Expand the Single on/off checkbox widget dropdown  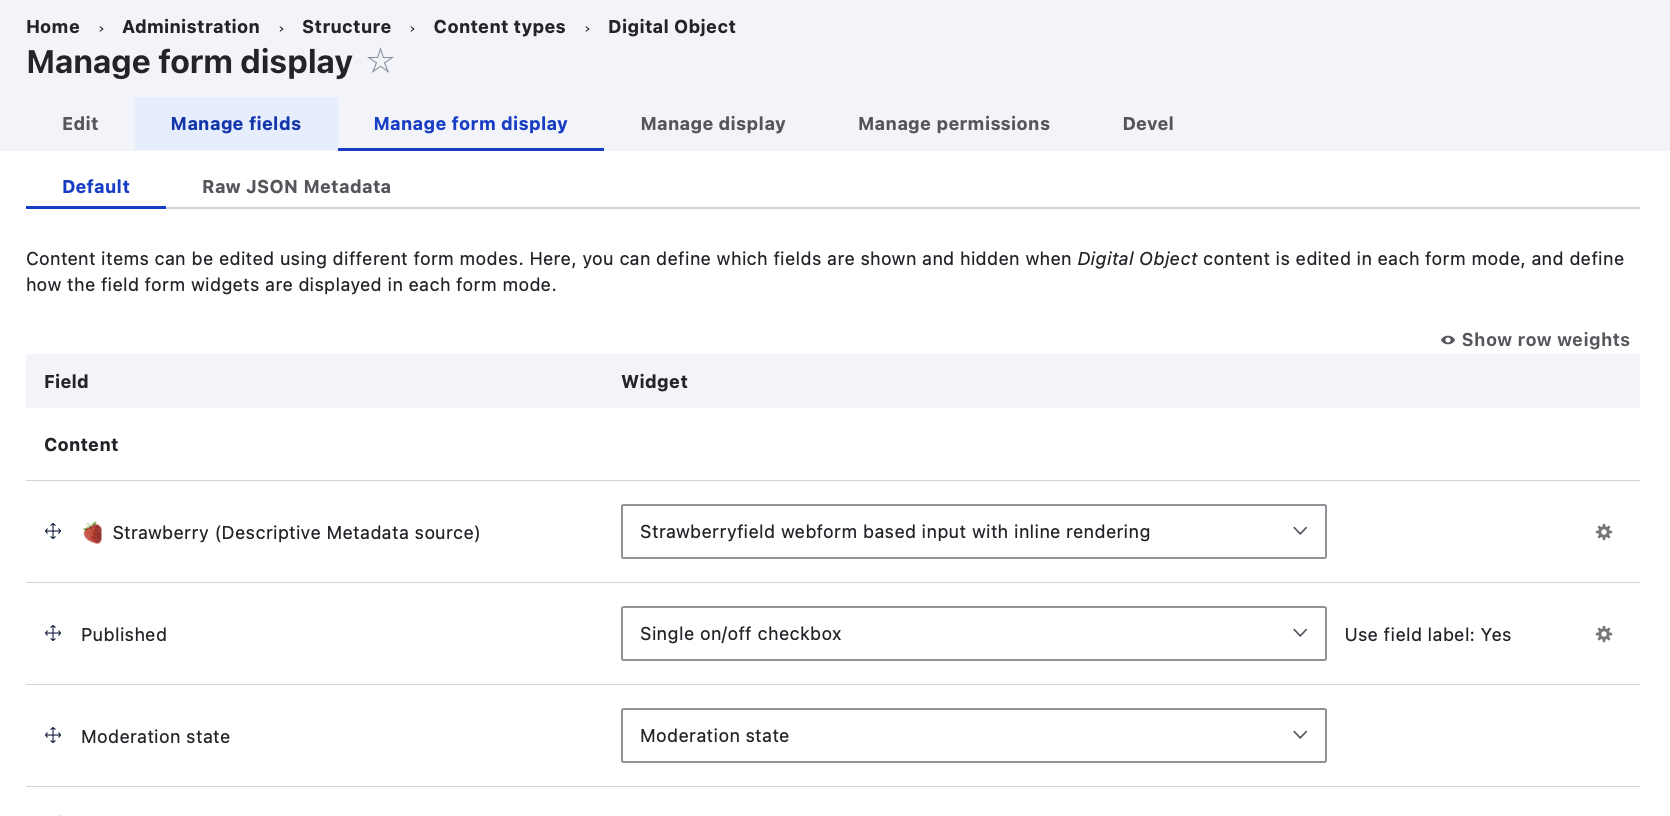pyautogui.click(x=973, y=634)
